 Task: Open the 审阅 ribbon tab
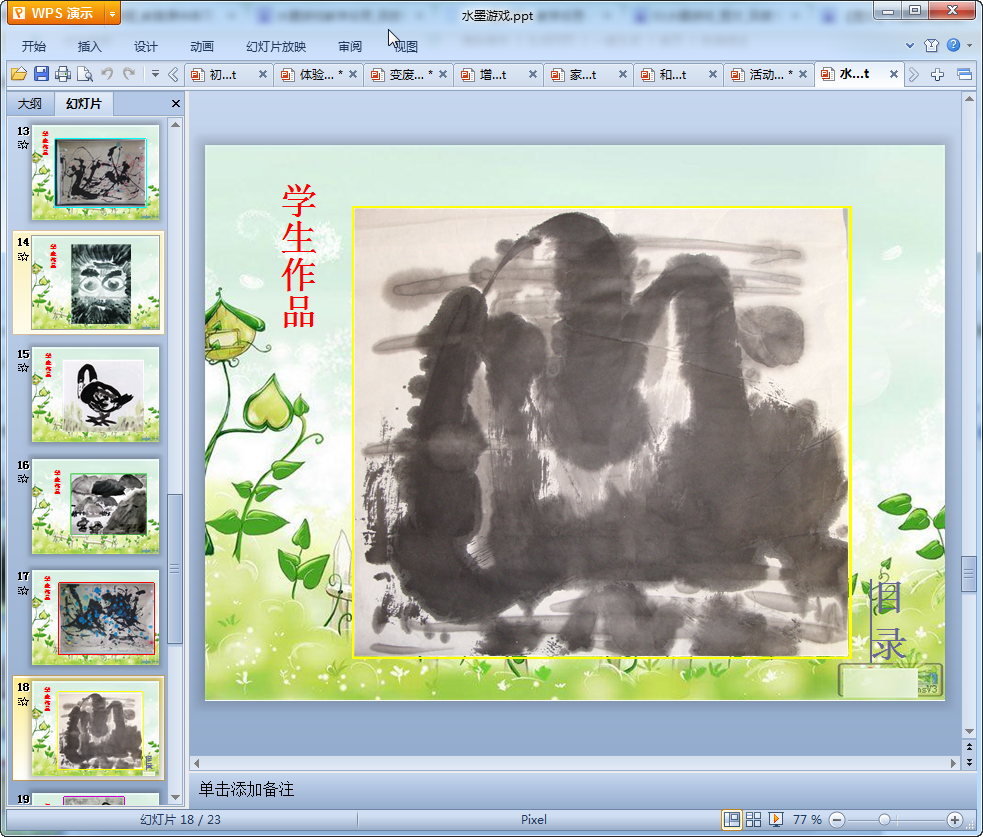[350, 46]
